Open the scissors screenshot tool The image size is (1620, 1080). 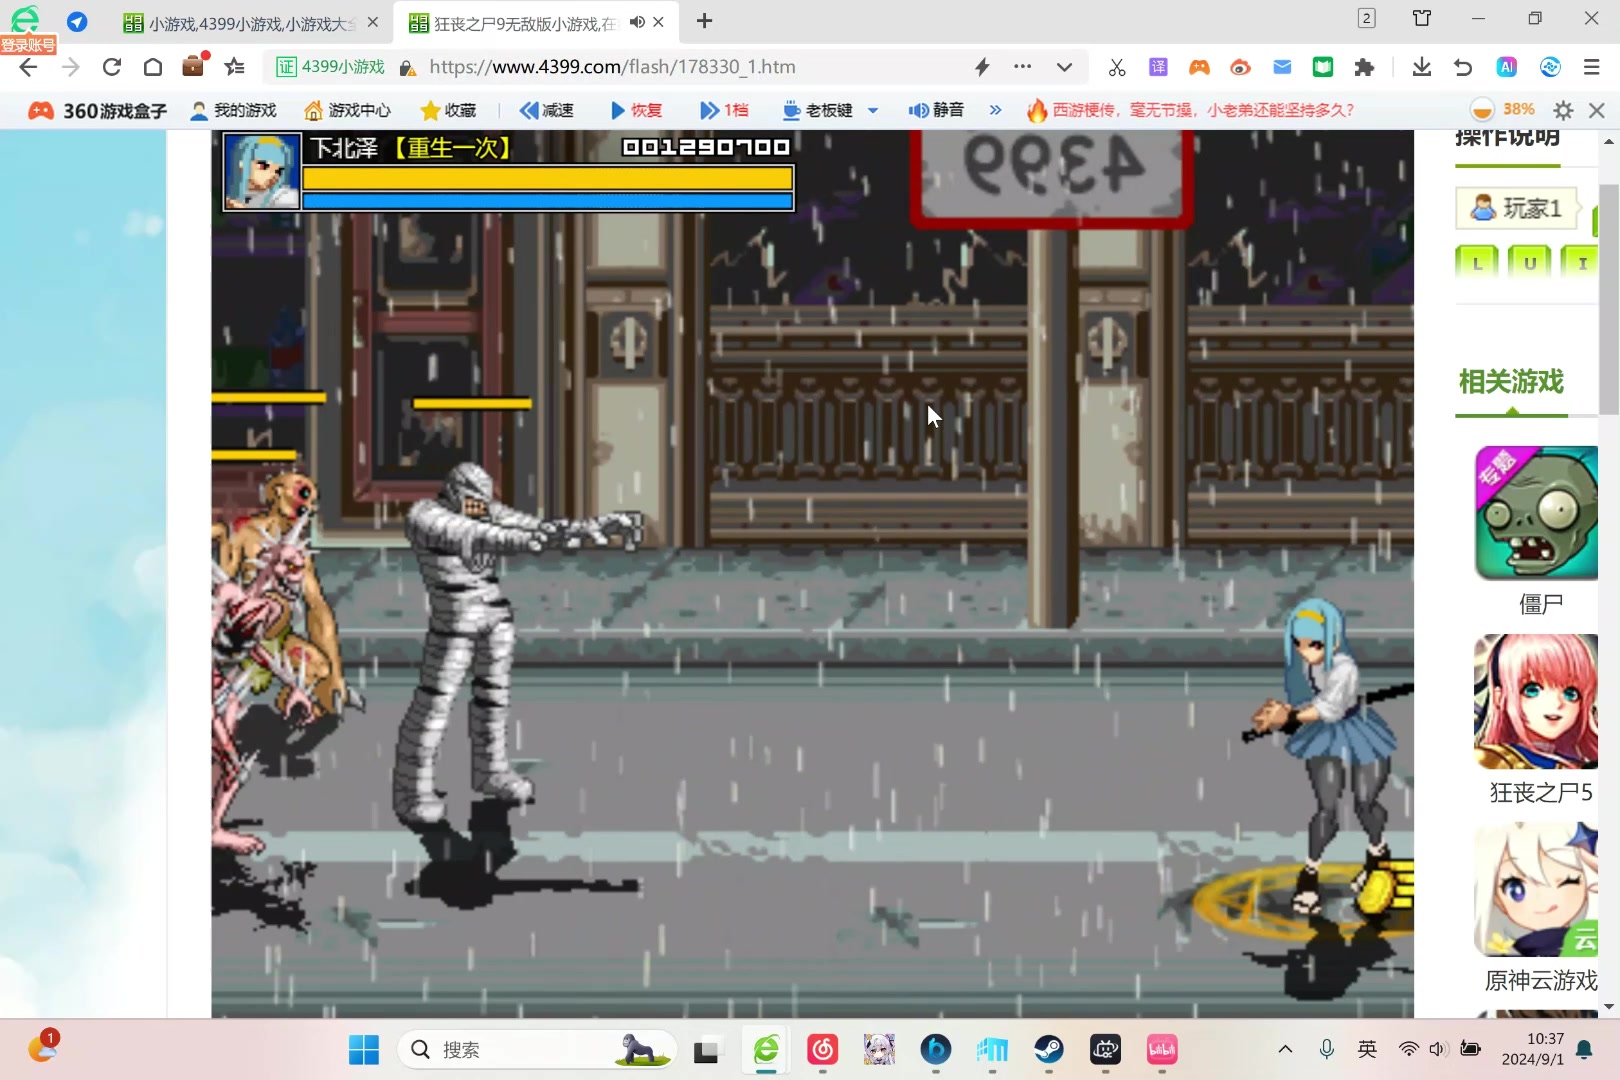point(1117,67)
